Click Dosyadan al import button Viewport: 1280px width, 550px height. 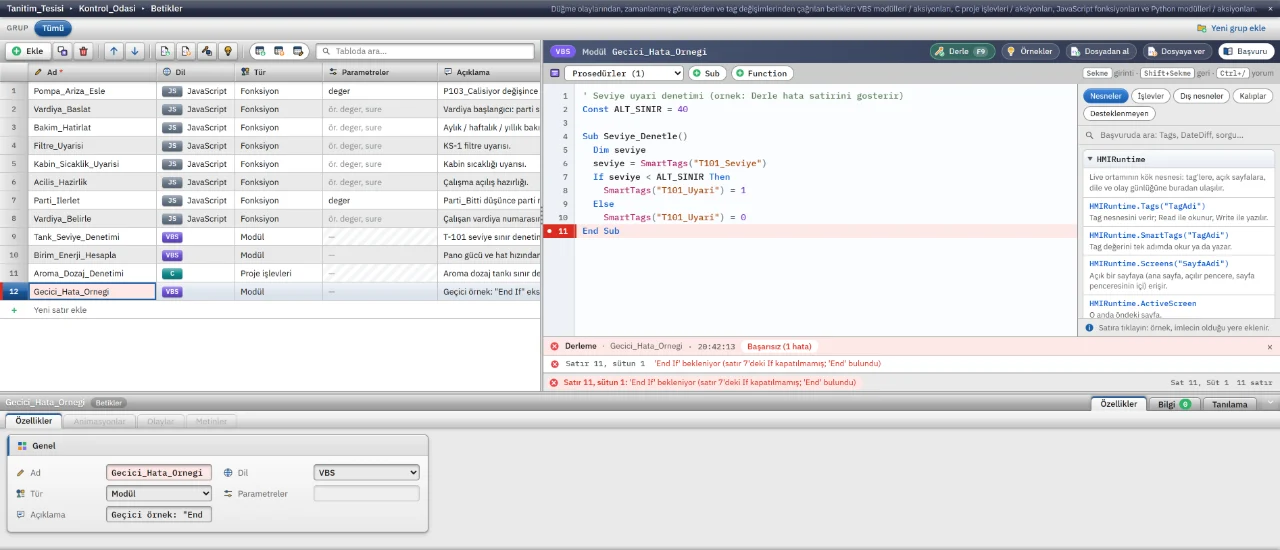tap(1101, 51)
